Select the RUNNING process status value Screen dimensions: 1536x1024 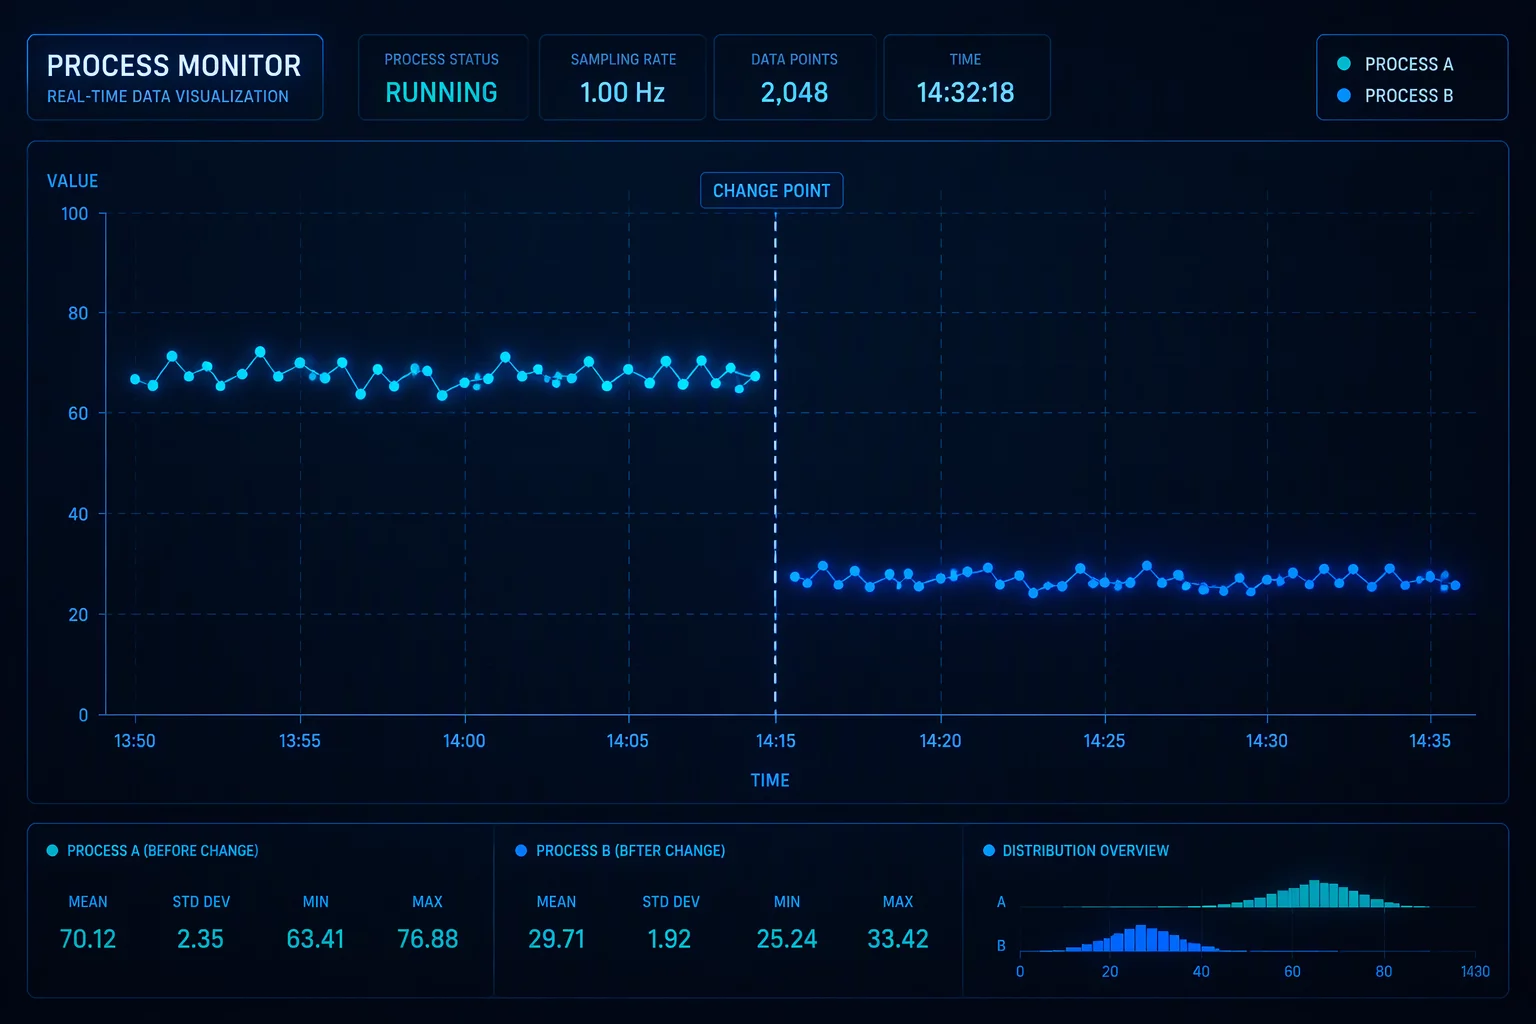point(441,93)
